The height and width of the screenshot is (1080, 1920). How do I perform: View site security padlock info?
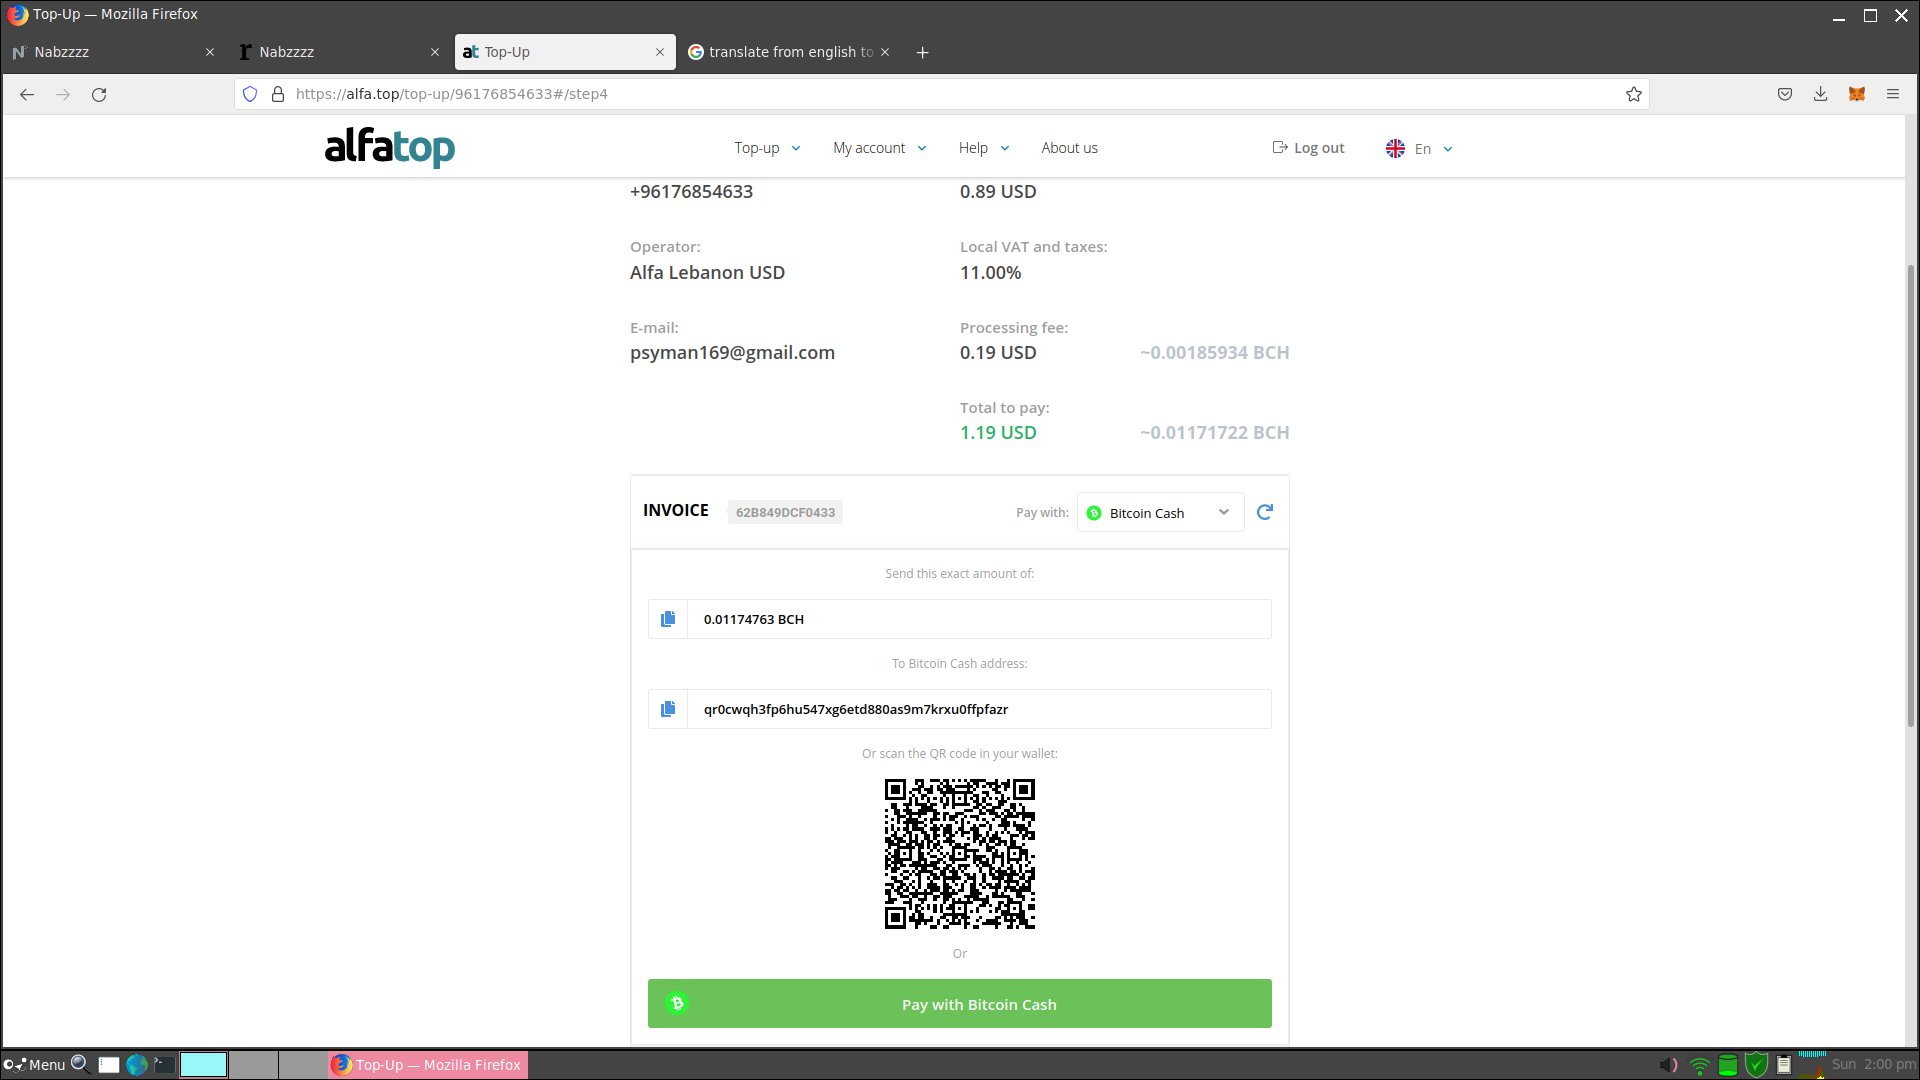pyautogui.click(x=278, y=94)
